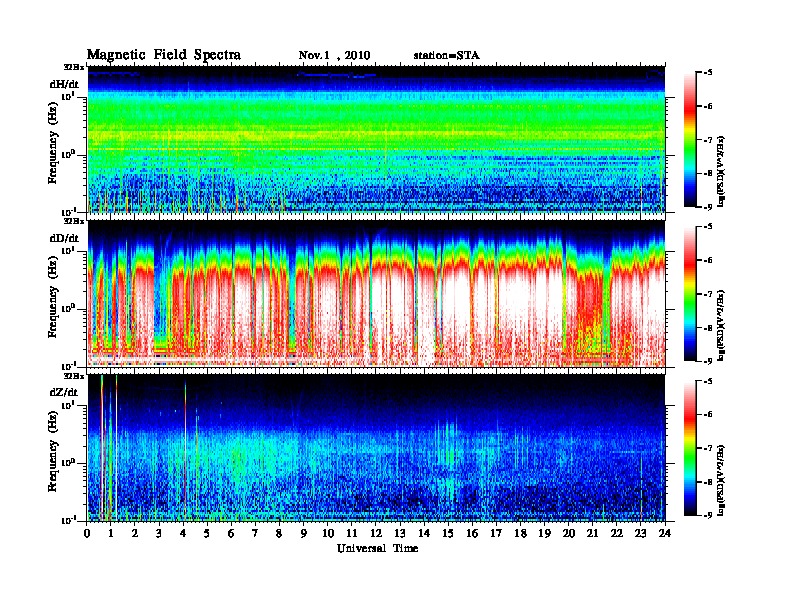Click the hour "8" tick label on time axis
792x612 pixels.
(279, 533)
